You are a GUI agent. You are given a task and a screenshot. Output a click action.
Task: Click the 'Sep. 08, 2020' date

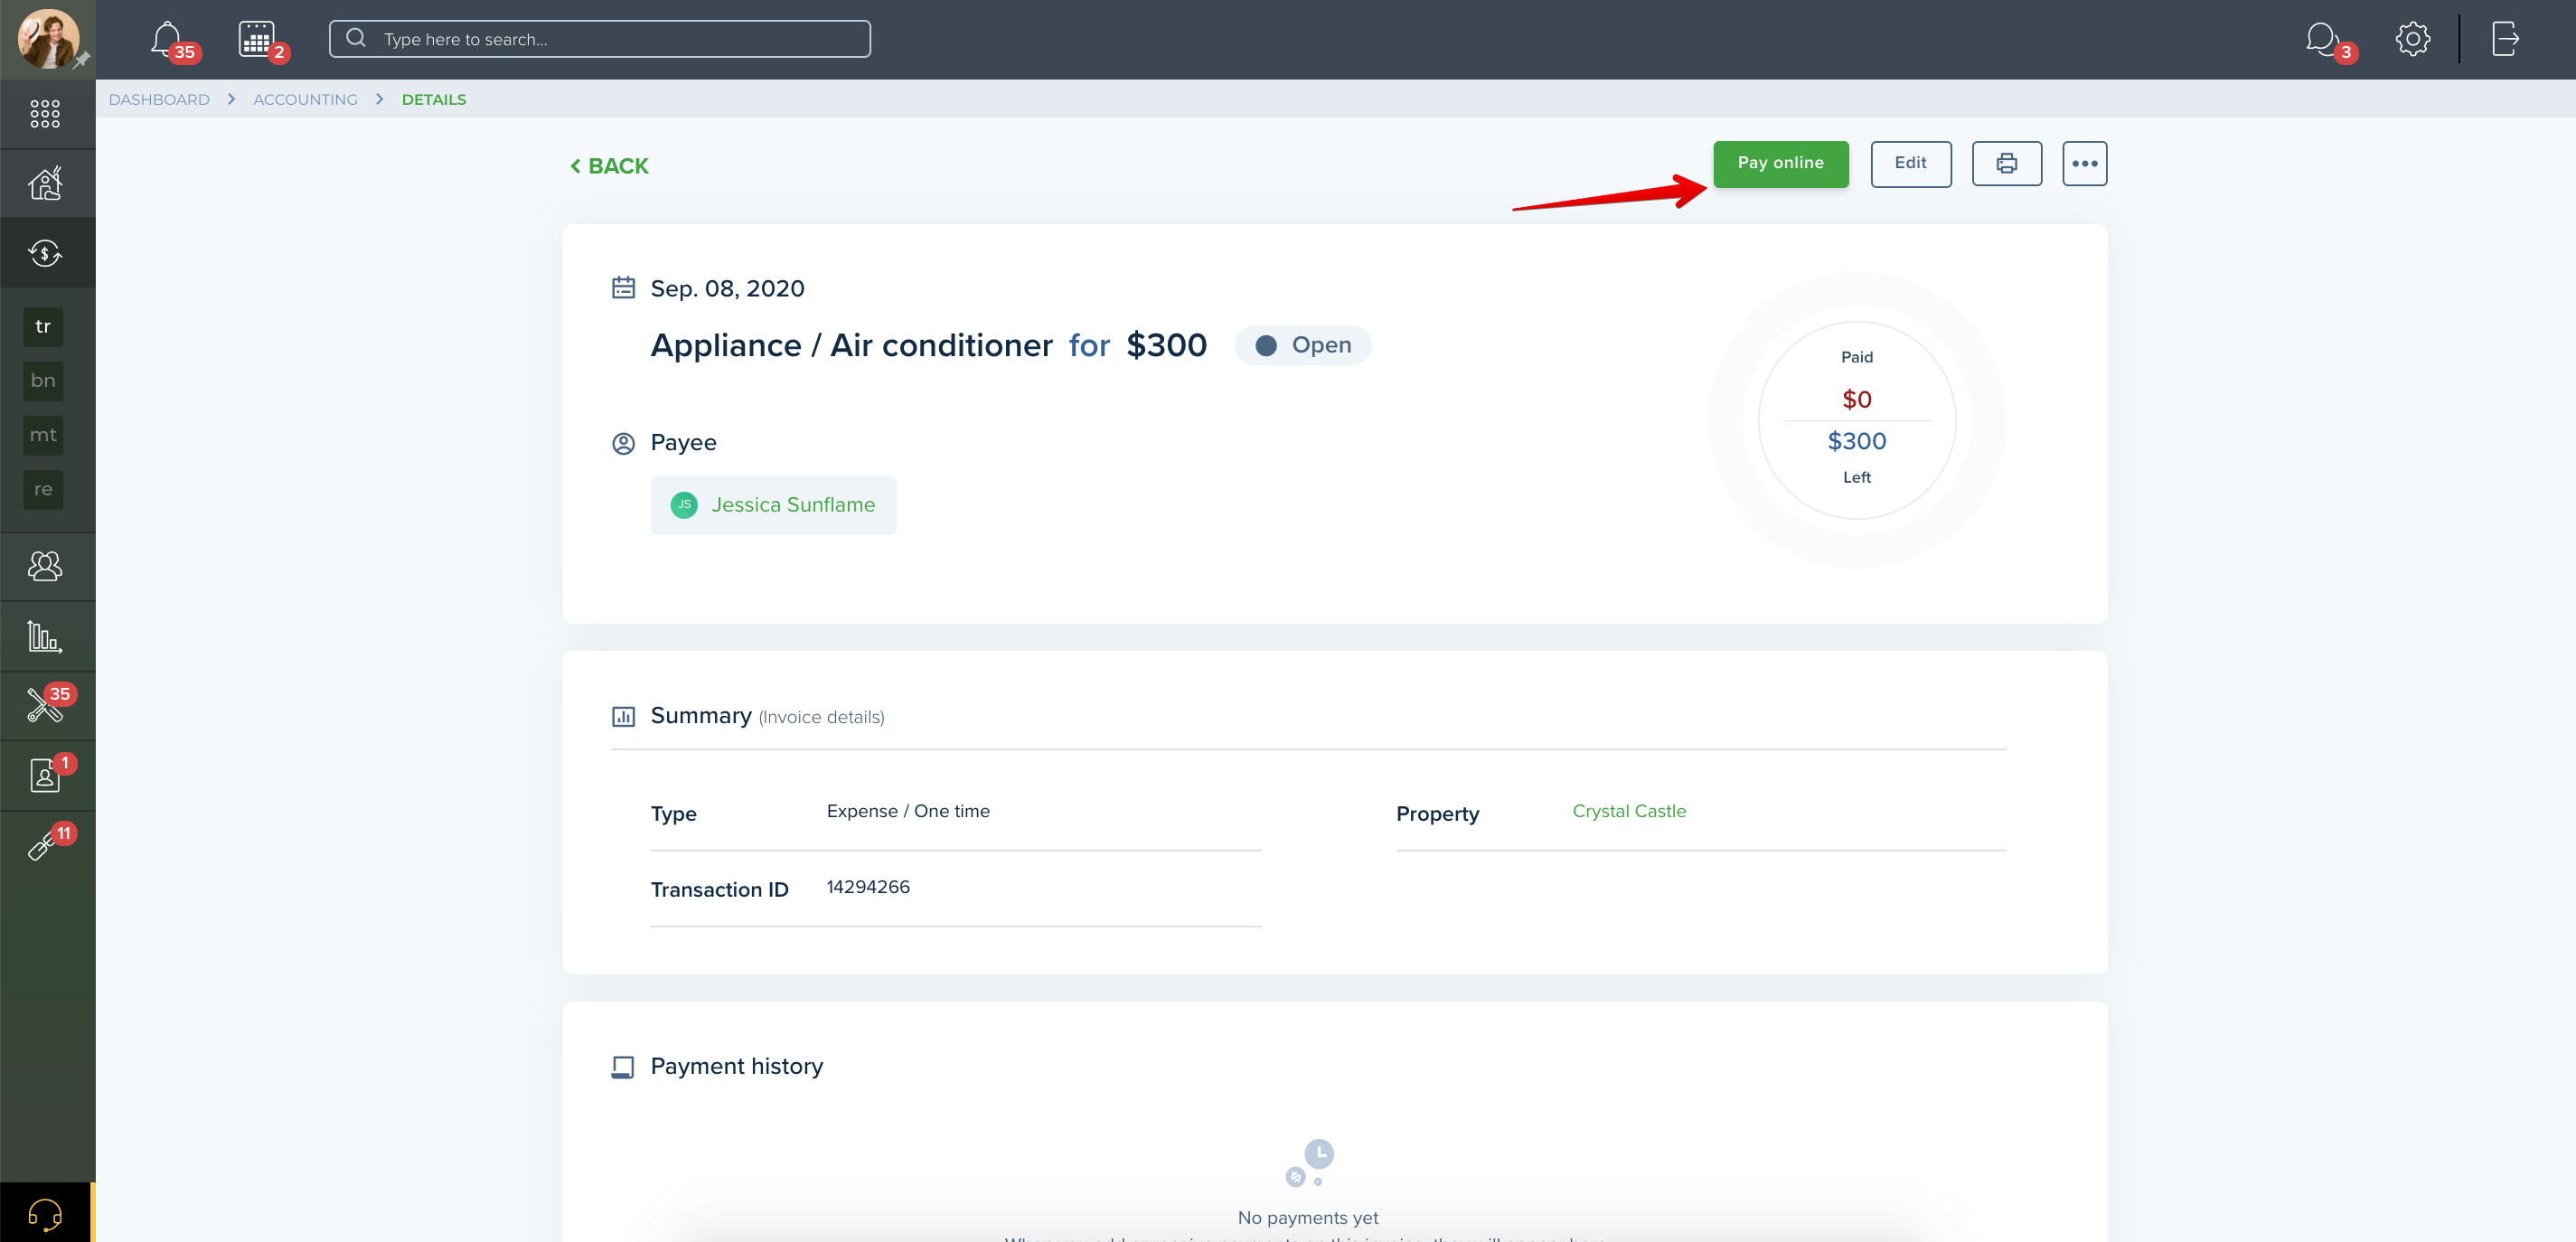click(x=727, y=288)
